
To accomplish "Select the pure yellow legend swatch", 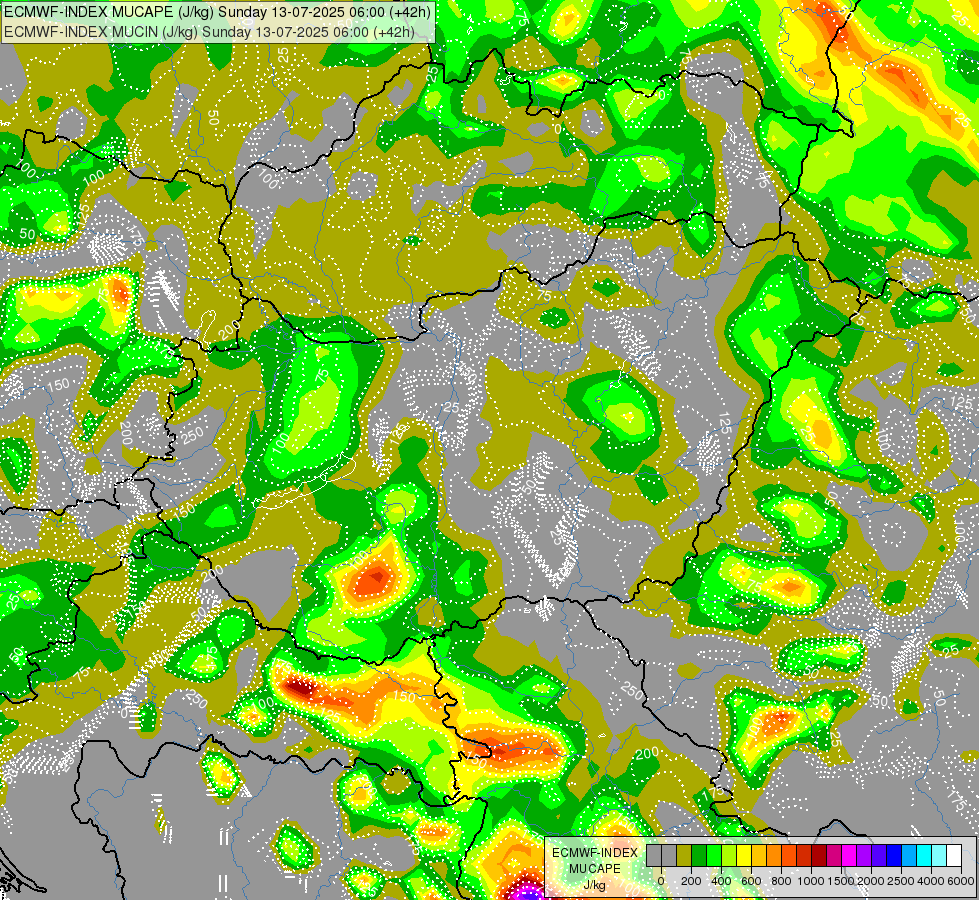I will (744, 855).
